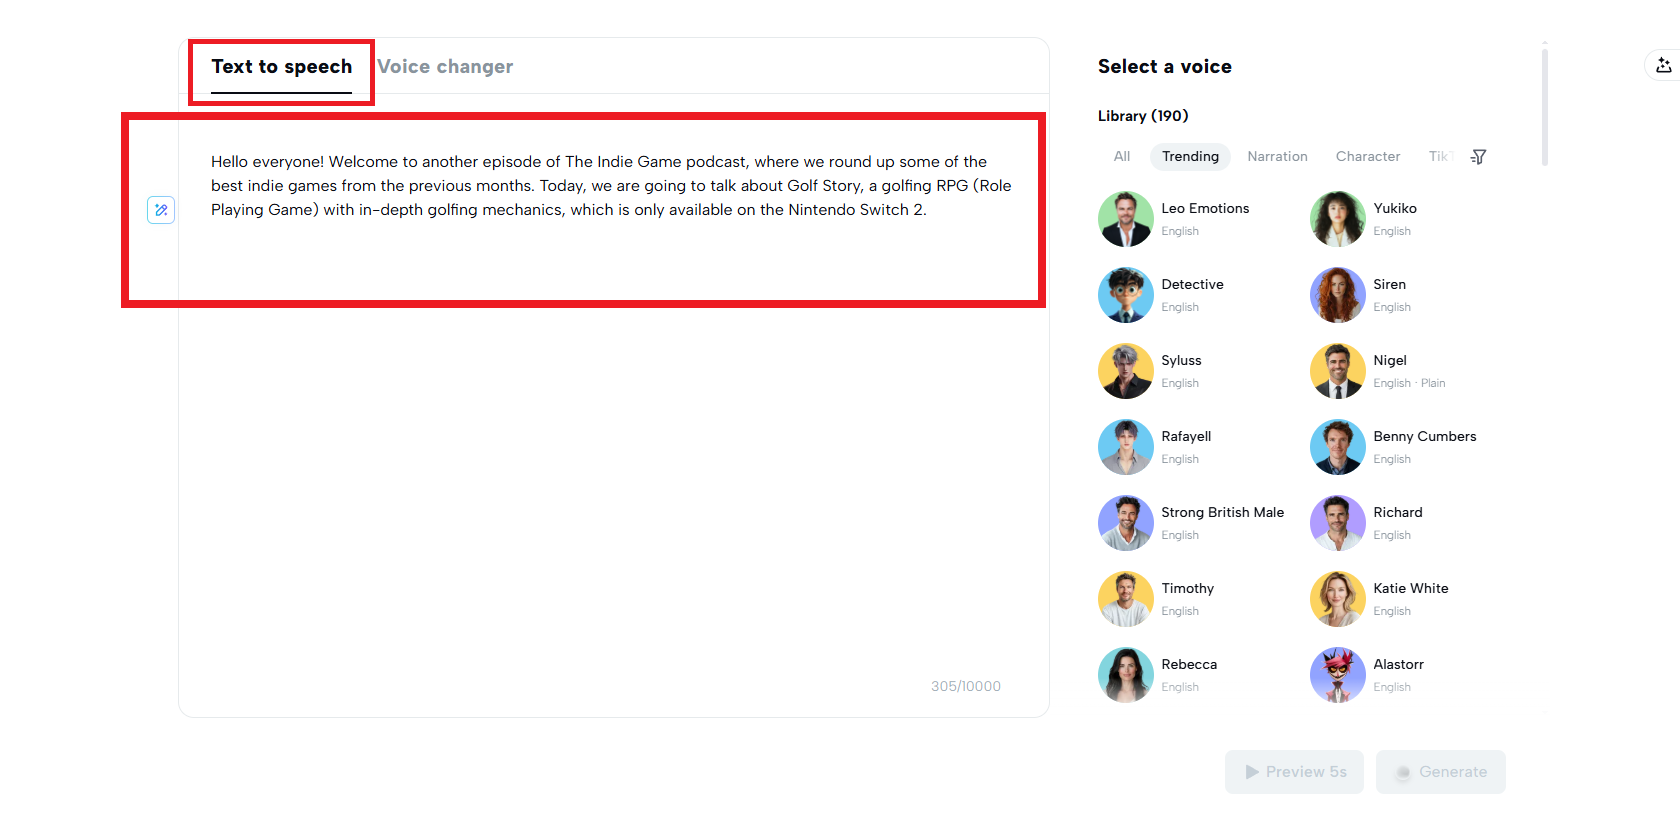
Task: Choose the Leo Emotions avatar
Action: [x=1126, y=219]
